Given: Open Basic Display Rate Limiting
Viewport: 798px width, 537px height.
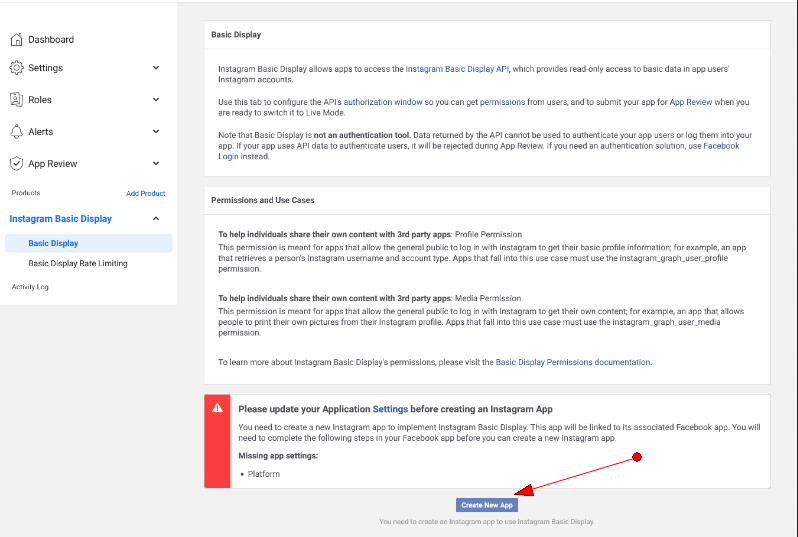Looking at the screenshot, I should [77, 264].
